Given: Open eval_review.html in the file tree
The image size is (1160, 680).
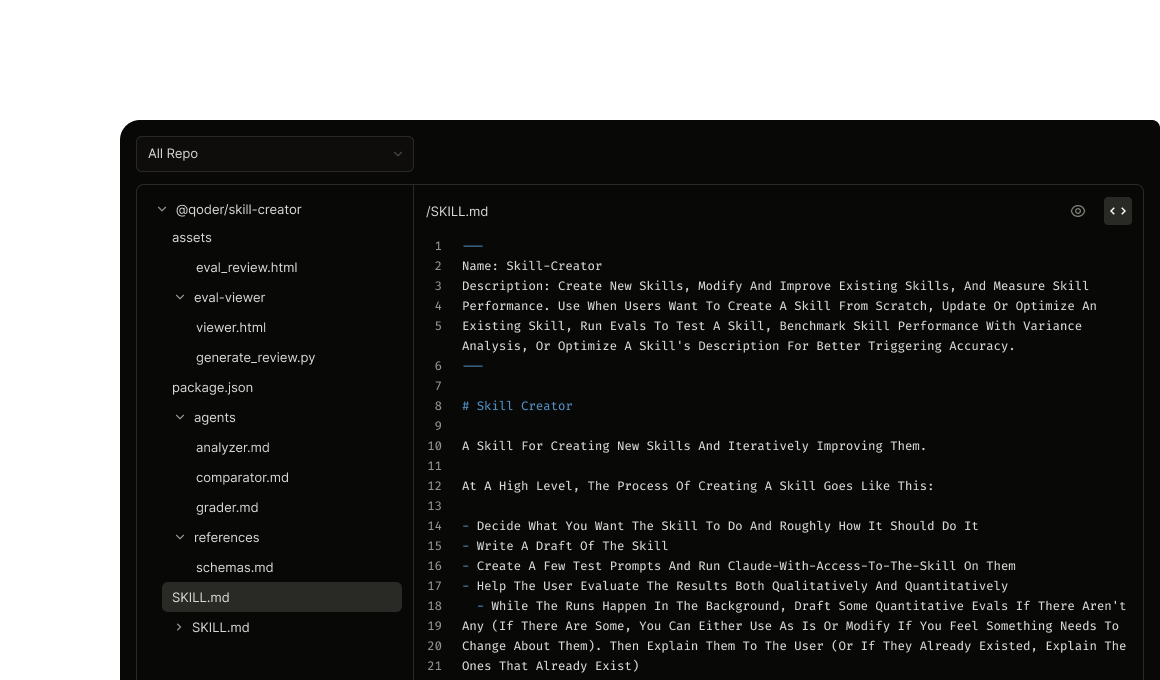Looking at the screenshot, I should click(x=246, y=268).
